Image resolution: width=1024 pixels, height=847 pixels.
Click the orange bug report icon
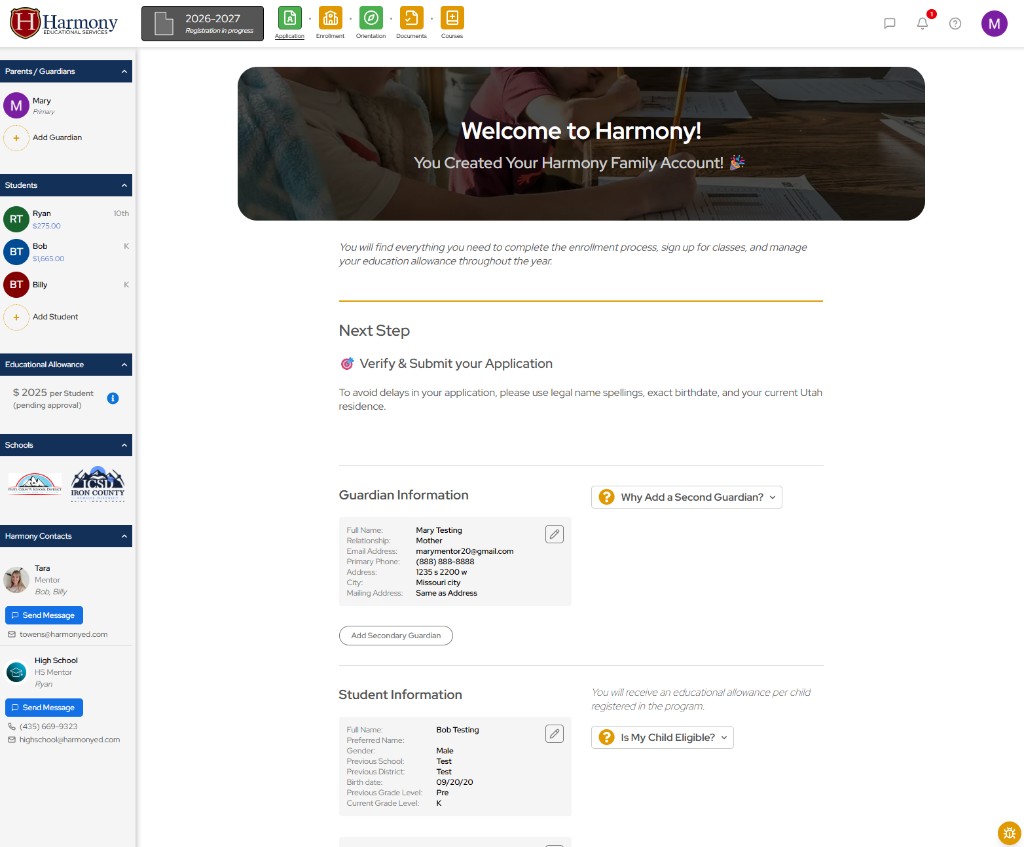(x=1009, y=833)
